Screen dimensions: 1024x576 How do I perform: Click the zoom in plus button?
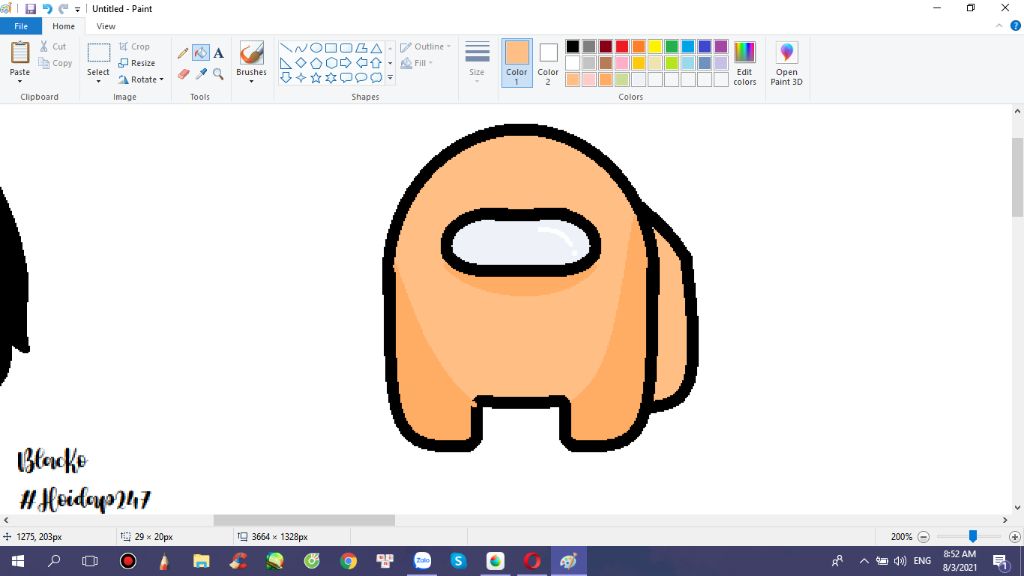pyautogui.click(x=1014, y=537)
